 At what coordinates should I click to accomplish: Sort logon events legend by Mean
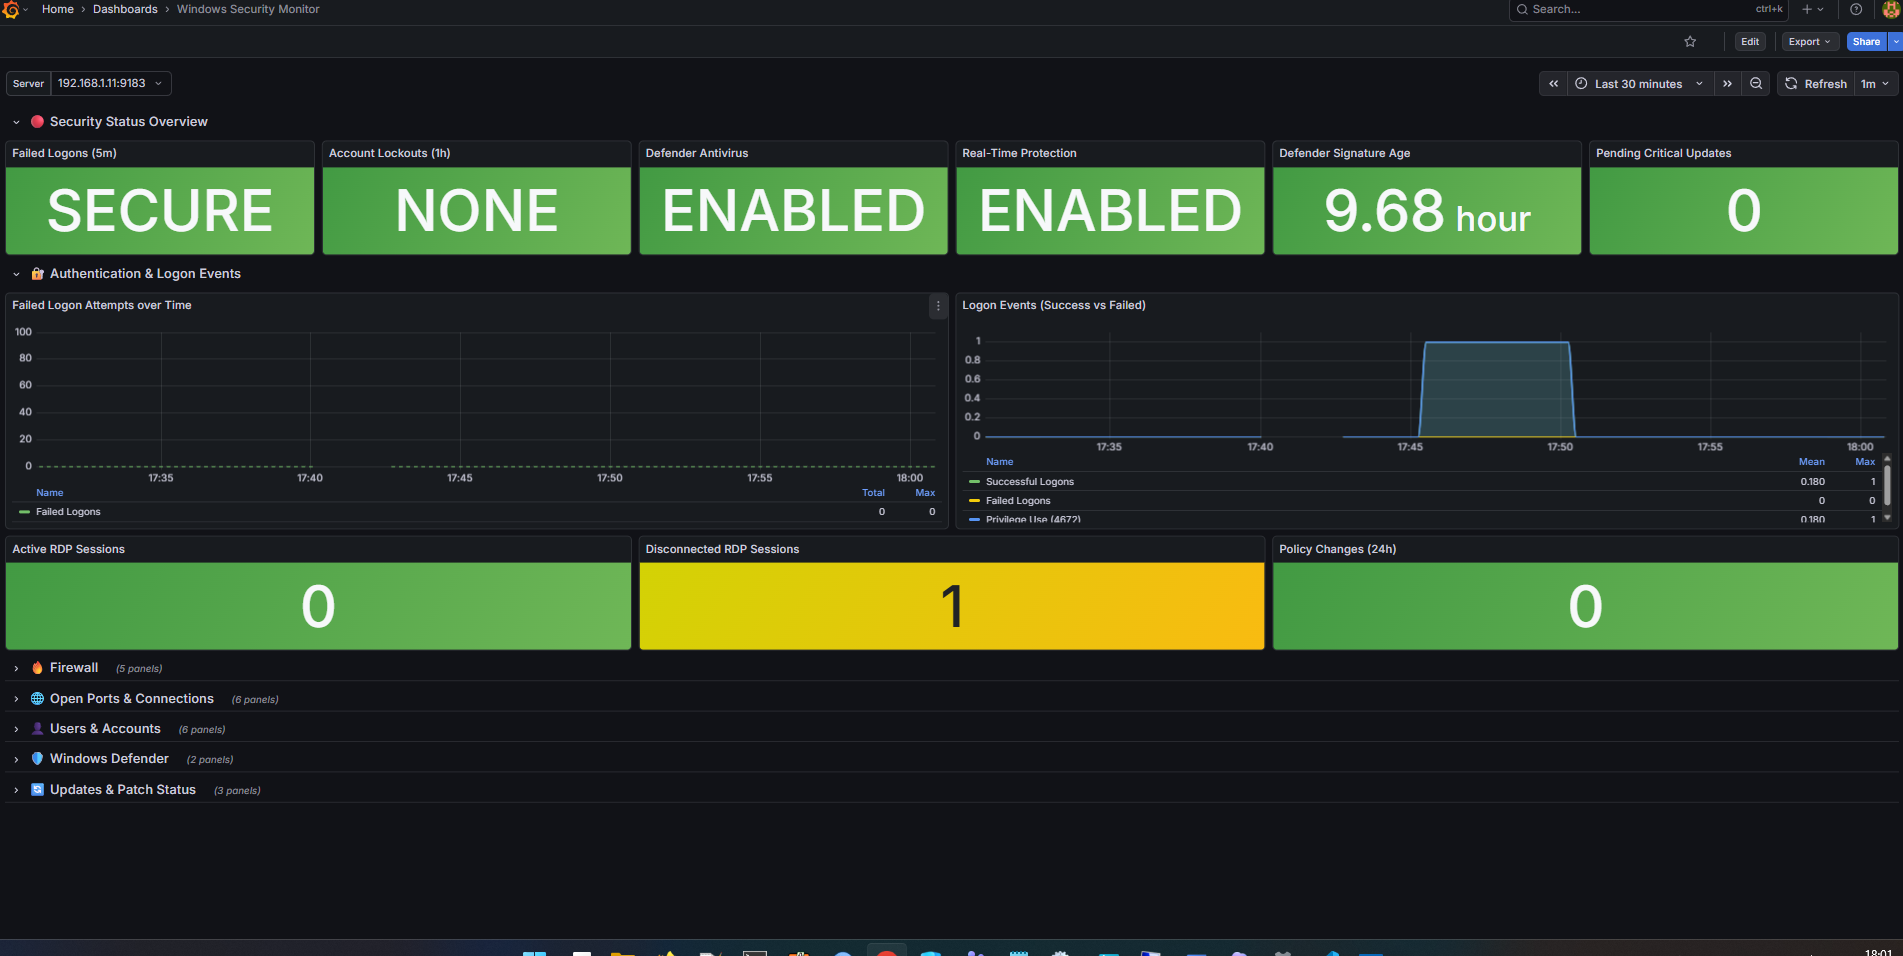coord(1811,462)
